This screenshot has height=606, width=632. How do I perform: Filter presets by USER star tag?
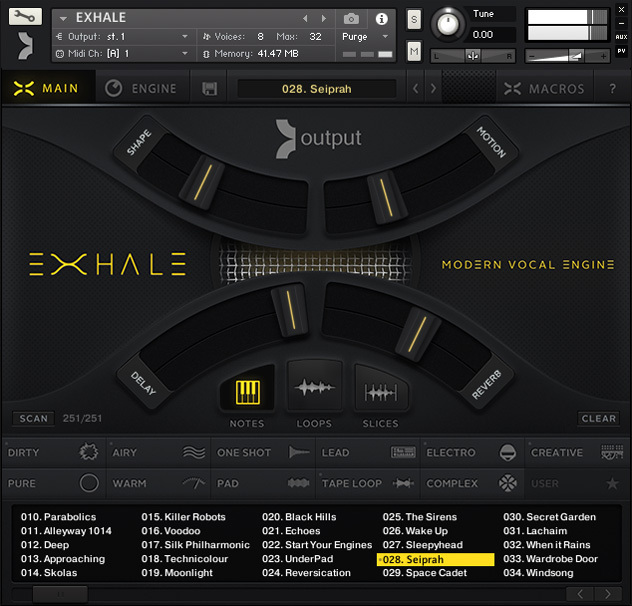(577, 483)
